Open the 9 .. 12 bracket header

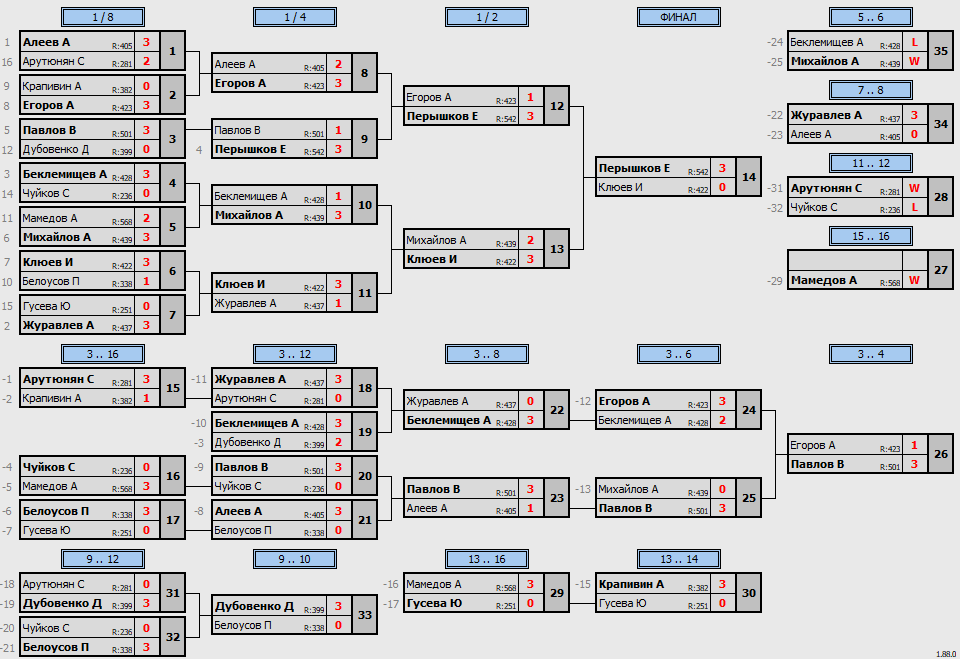coord(103,559)
